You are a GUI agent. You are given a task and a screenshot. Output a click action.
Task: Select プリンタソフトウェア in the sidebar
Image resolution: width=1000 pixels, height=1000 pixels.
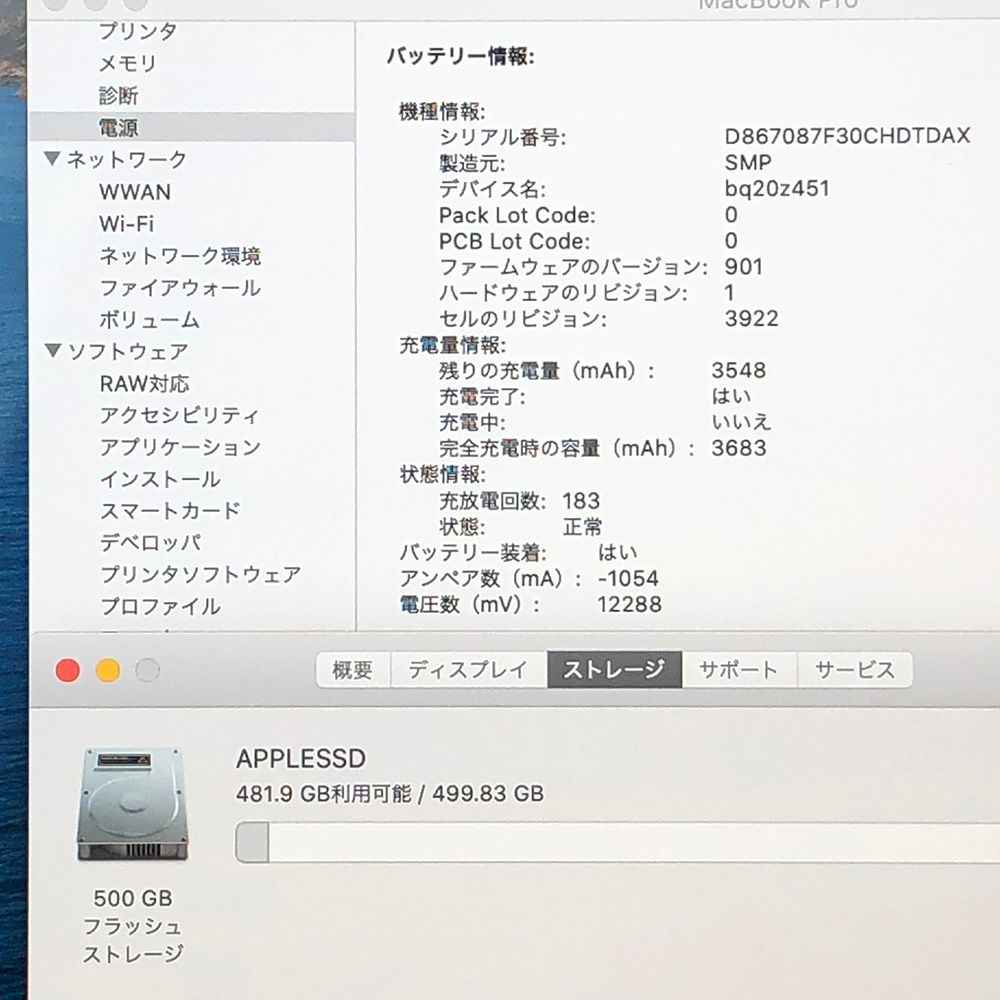[200, 574]
